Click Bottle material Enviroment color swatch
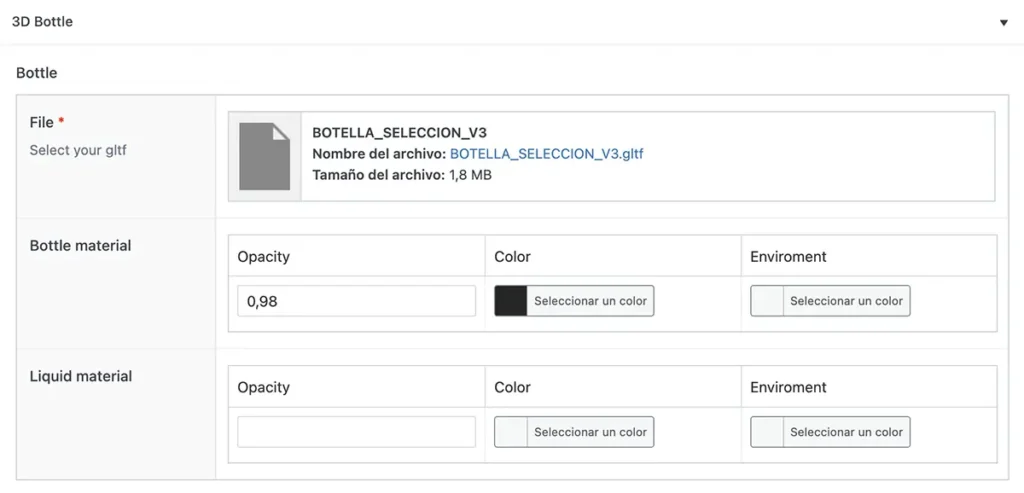 click(x=767, y=301)
